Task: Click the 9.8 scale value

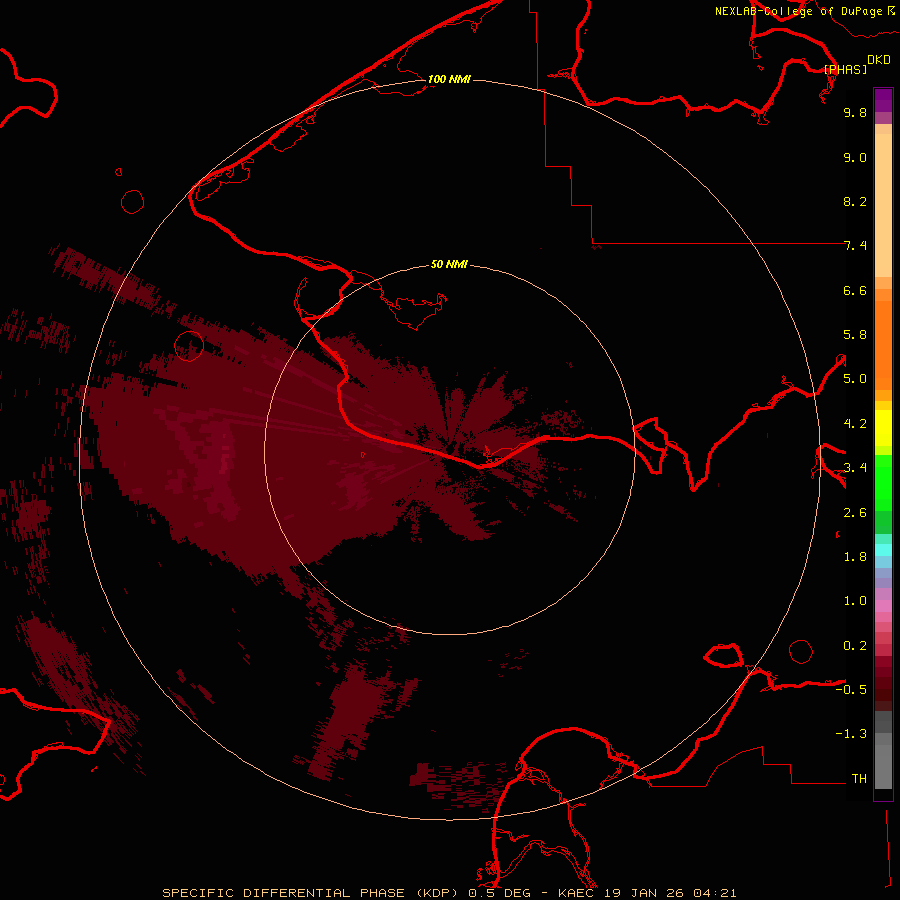Action: (855, 112)
